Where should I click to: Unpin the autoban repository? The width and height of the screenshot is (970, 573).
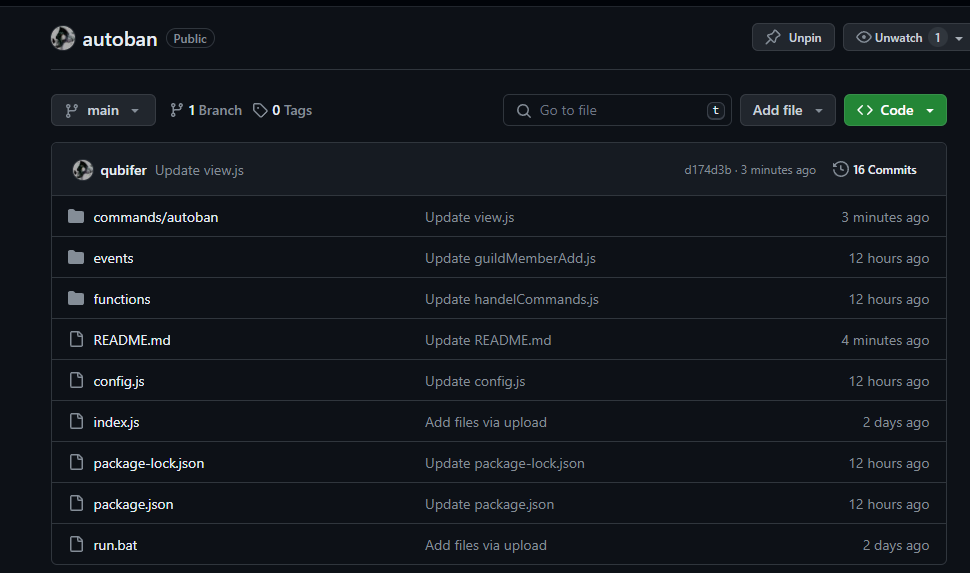(793, 38)
